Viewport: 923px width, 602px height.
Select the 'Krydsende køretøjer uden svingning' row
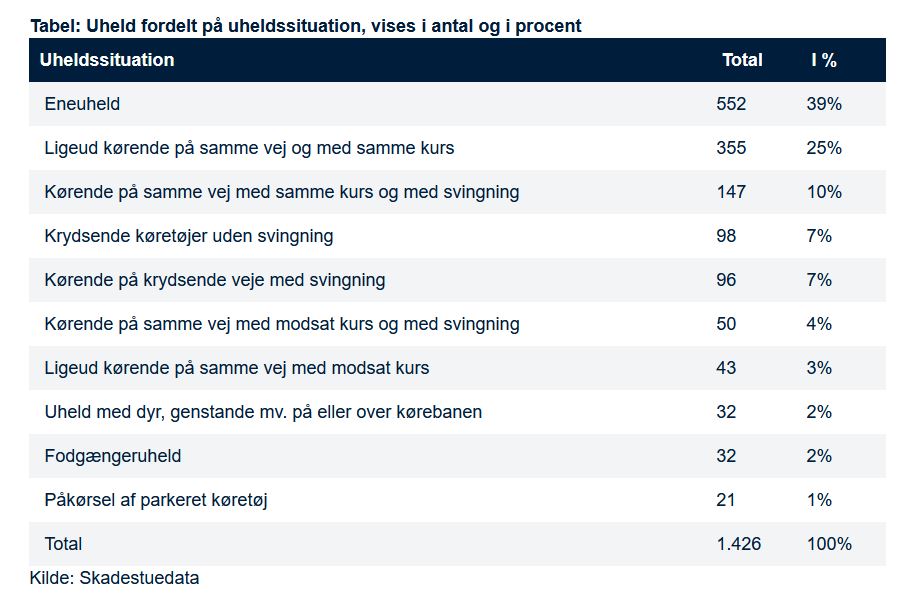coord(189,236)
